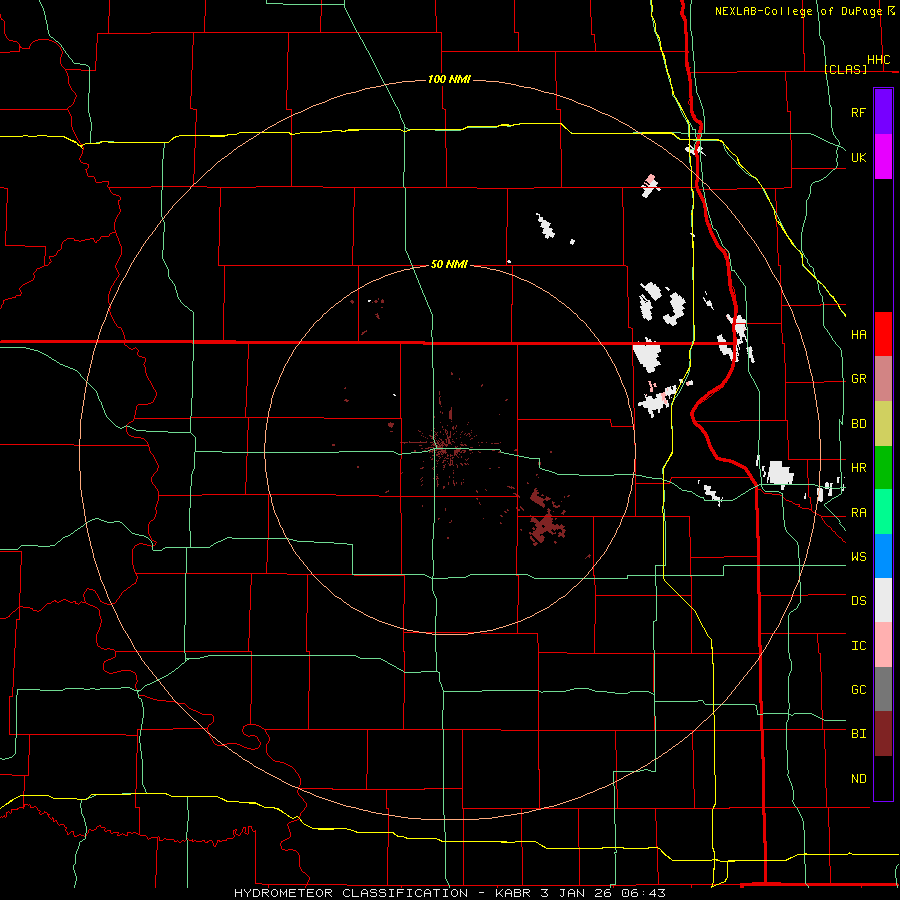Pick the green HR legend swatch
900x900 pixels.
[x=883, y=468]
